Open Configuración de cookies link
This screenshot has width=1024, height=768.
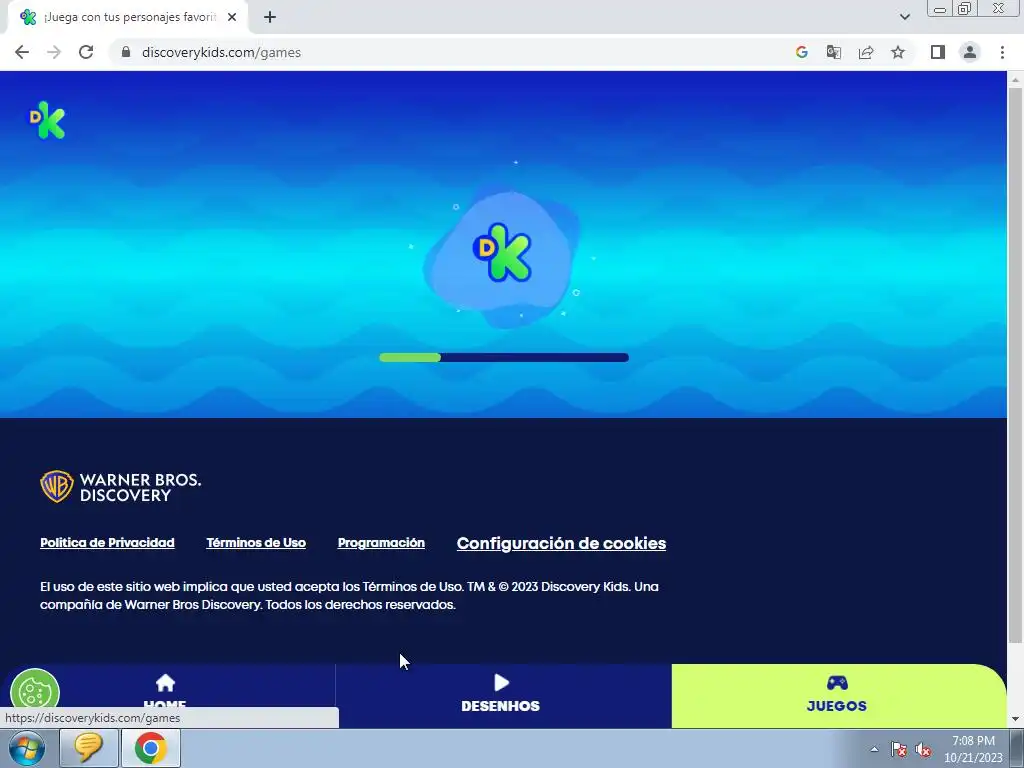point(562,543)
